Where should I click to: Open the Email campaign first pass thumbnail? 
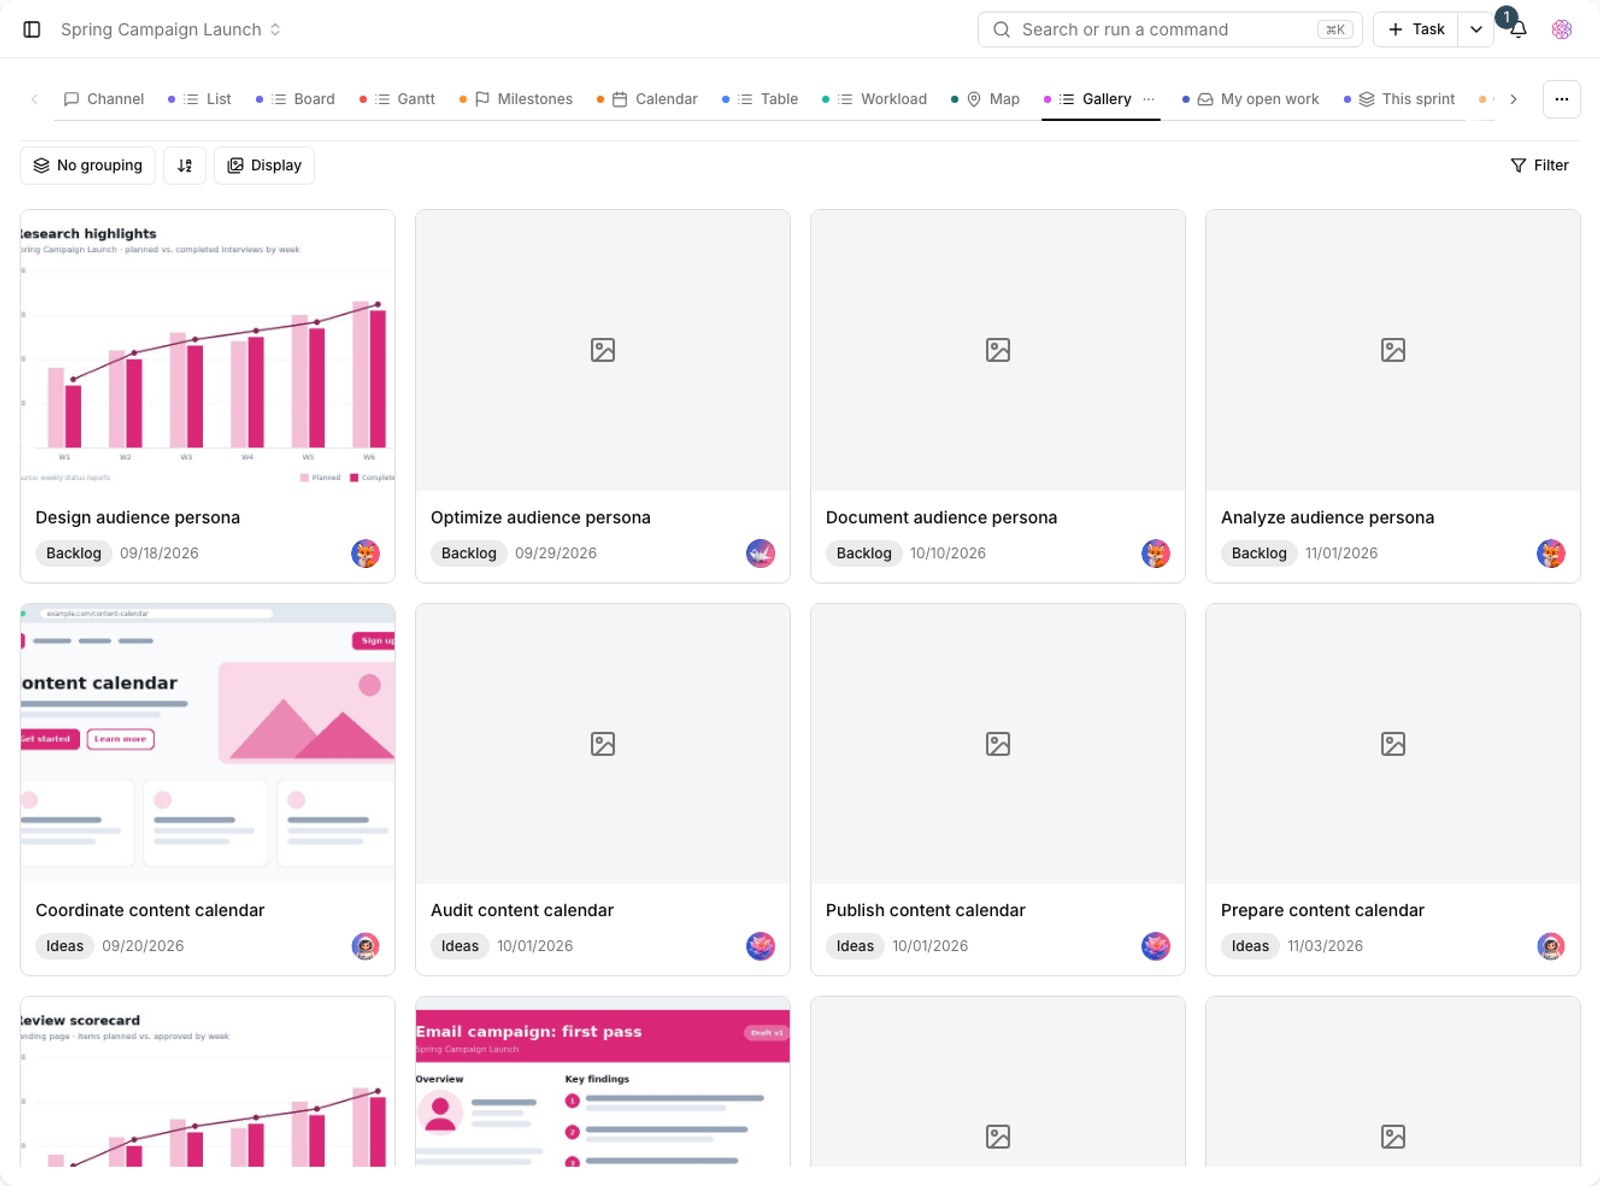[x=603, y=1082]
